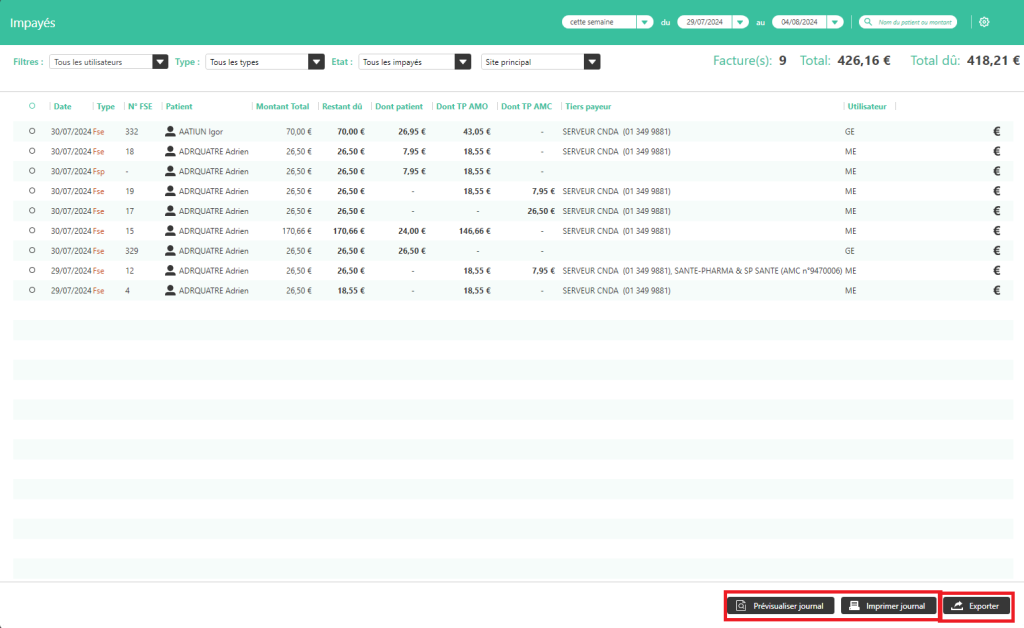Expand the 'Tous les utilisateurs' dropdown
This screenshot has height=628, width=1024.
click(x=160, y=62)
